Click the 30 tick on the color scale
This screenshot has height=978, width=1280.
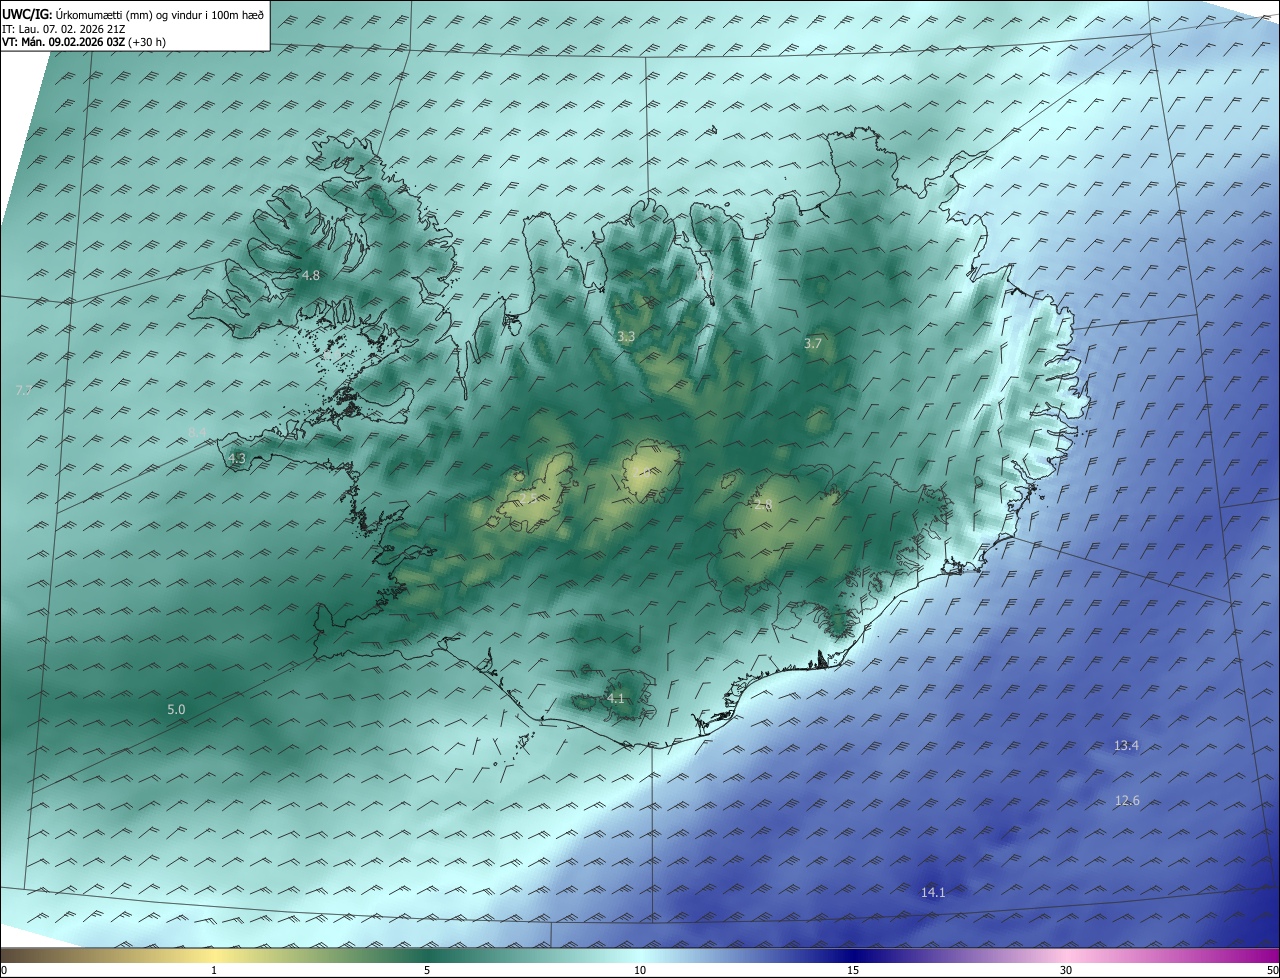coord(1066,970)
